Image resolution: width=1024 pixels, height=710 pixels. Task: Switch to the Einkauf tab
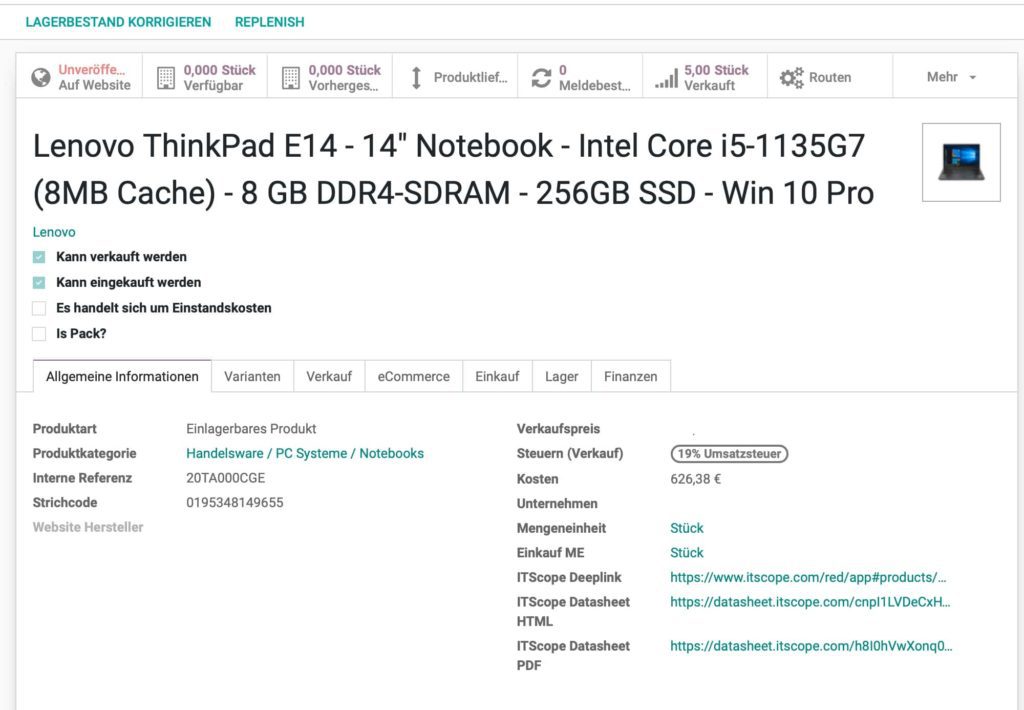(497, 376)
